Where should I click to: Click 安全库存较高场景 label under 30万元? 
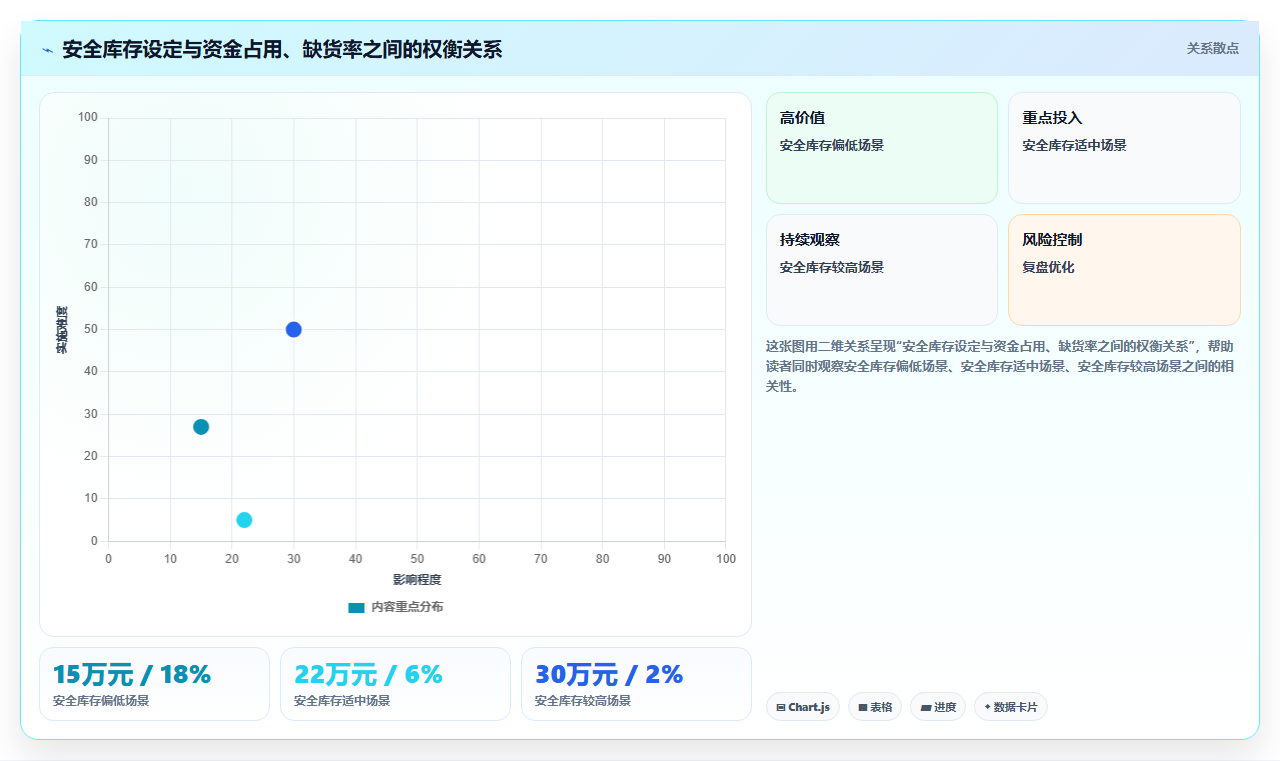pos(583,701)
